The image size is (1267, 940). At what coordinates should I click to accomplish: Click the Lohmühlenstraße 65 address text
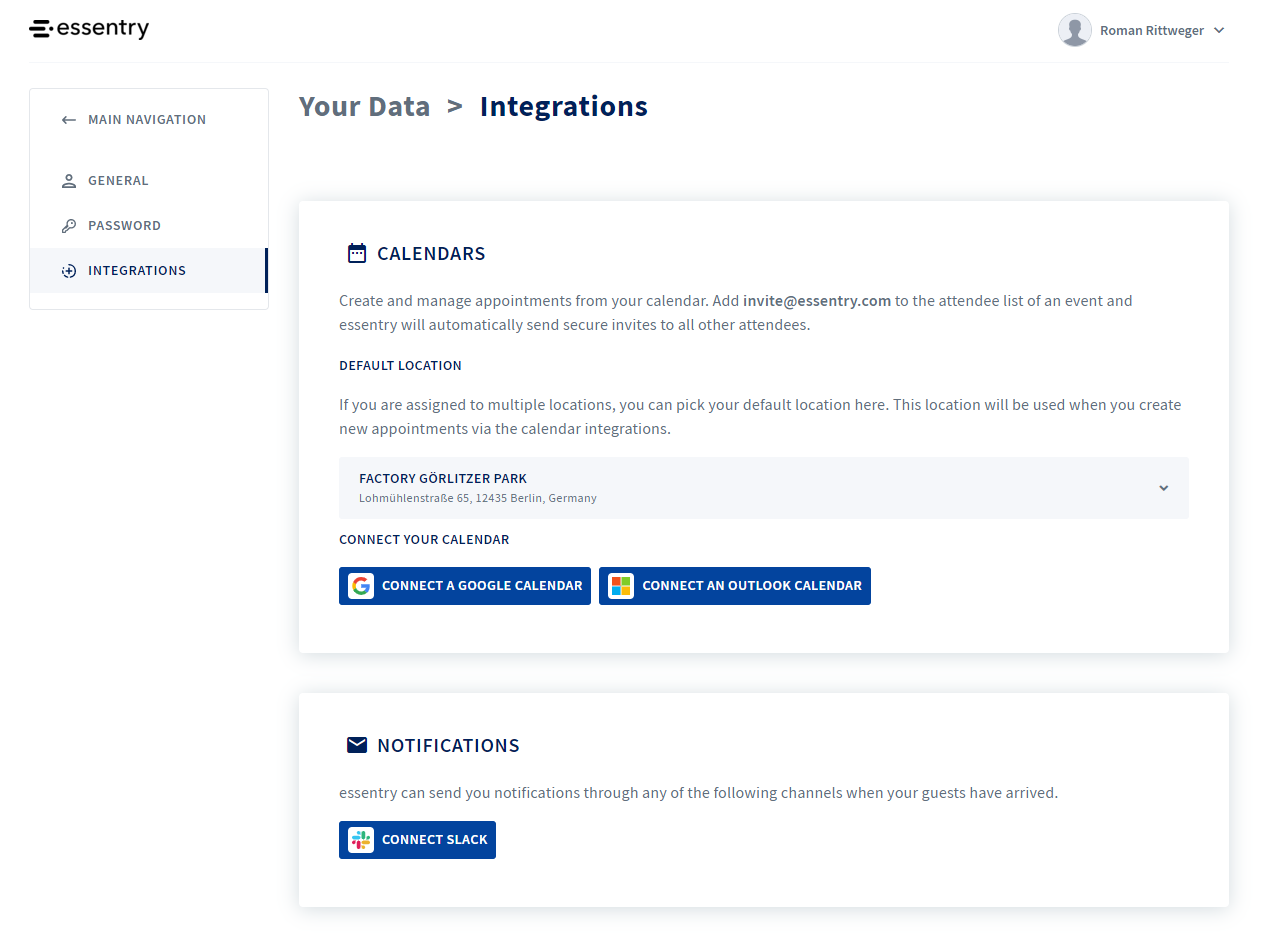pos(478,498)
